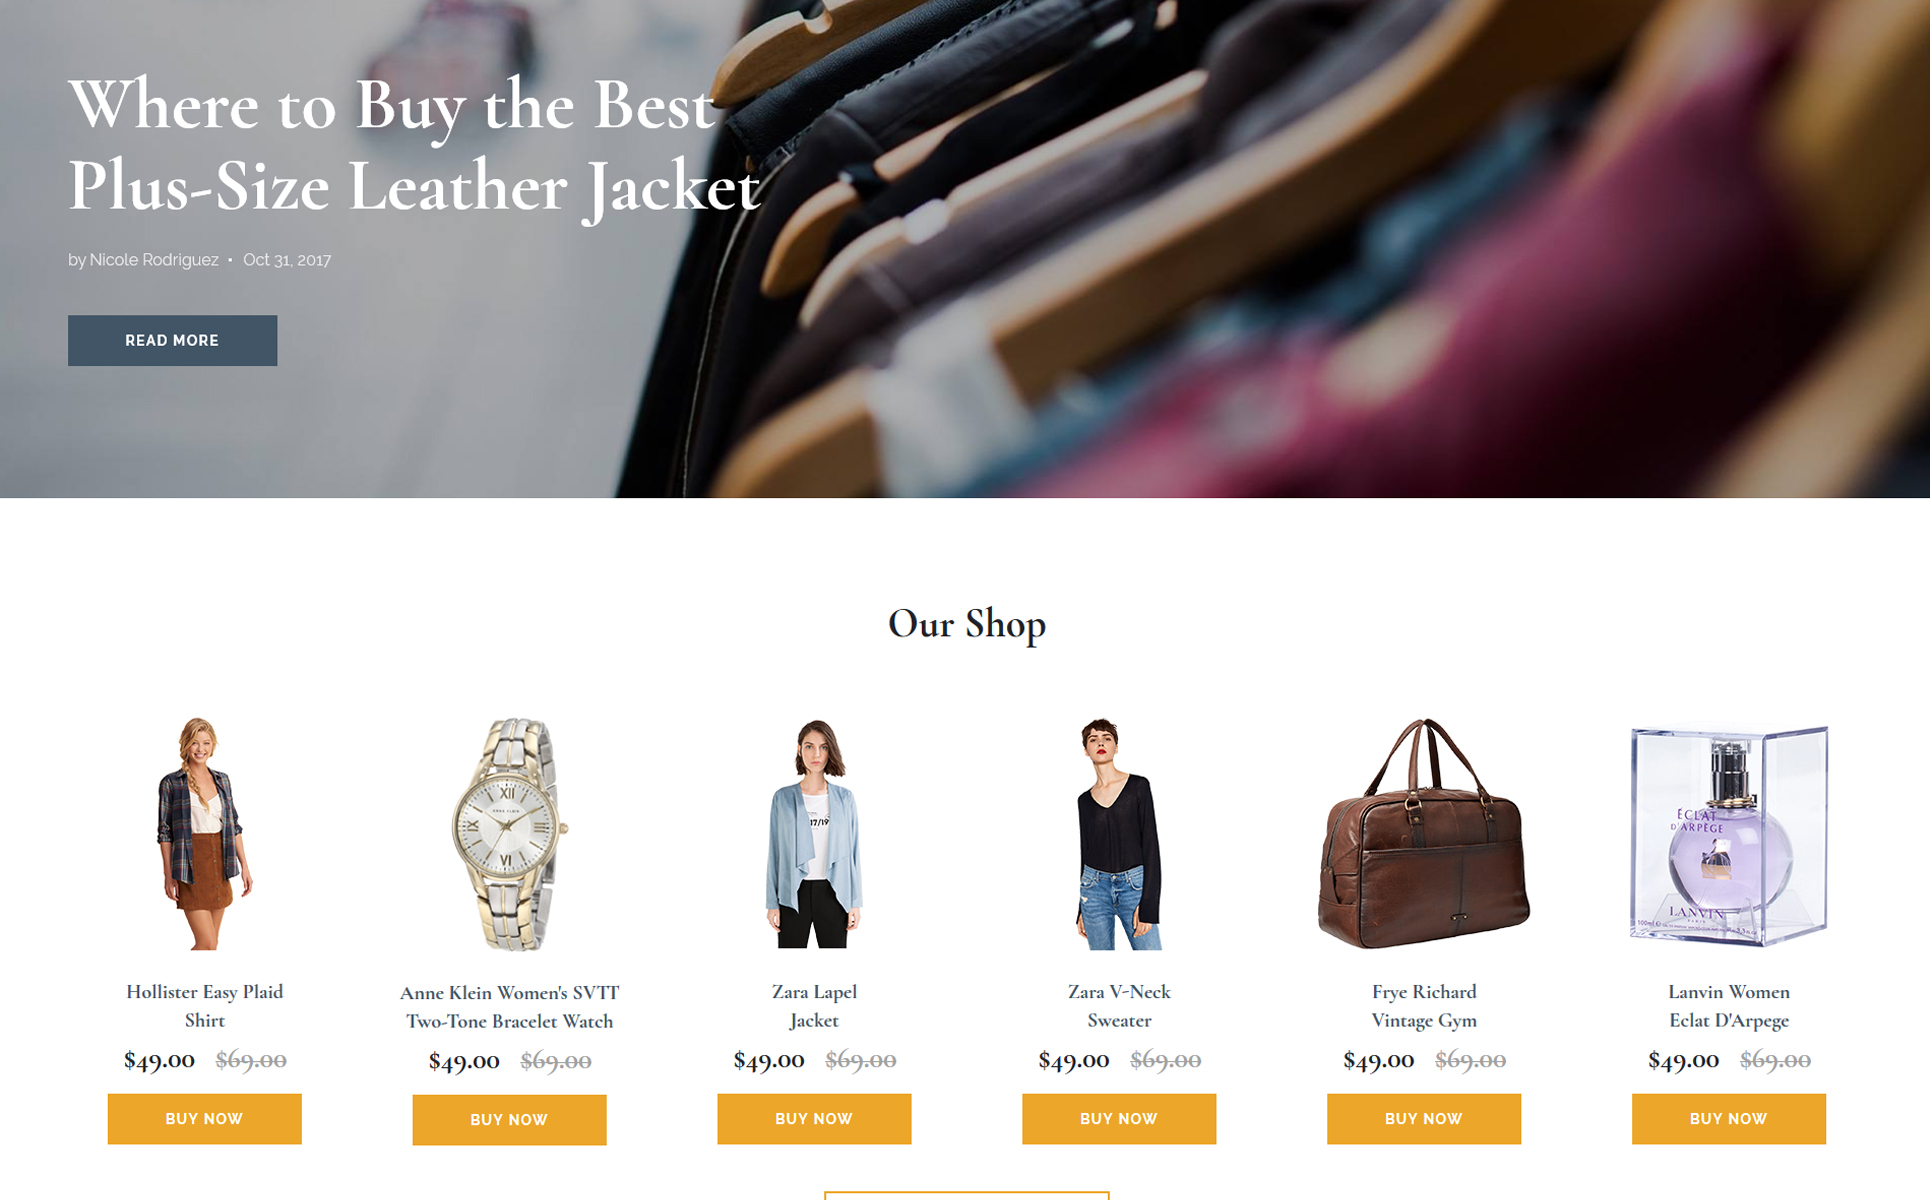
Task: Open the Zara V-Neck Sweater product image
Action: (x=1119, y=833)
